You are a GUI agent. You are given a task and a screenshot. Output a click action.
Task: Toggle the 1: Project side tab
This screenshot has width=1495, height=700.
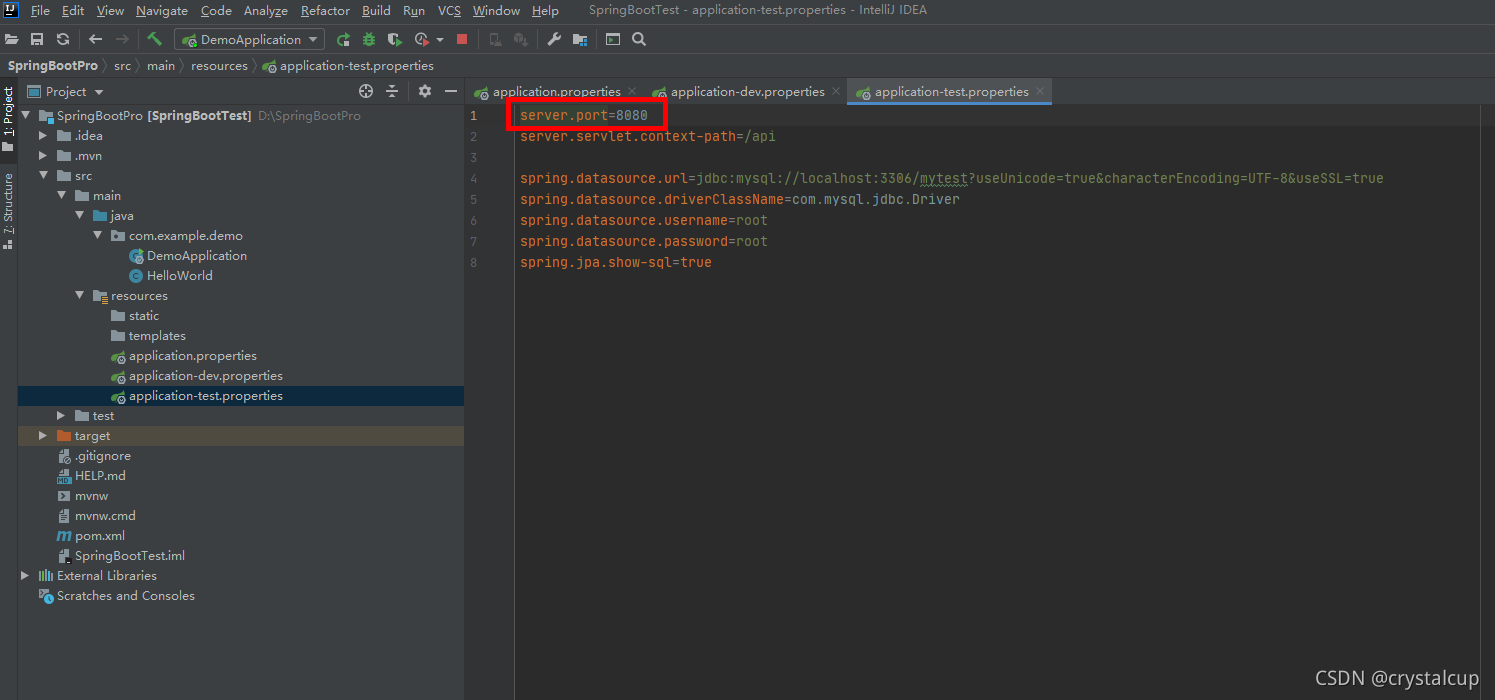(x=8, y=119)
